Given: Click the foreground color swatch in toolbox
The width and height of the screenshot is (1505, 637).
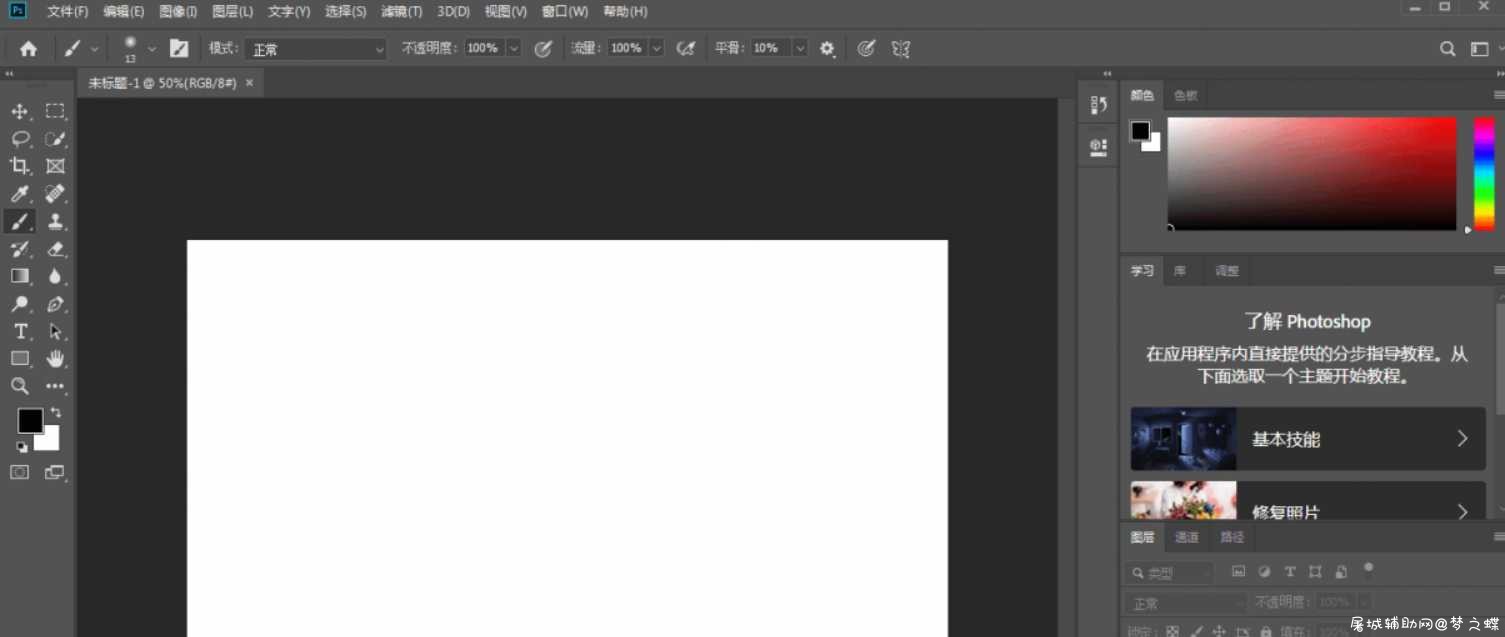Looking at the screenshot, I should 30,421.
